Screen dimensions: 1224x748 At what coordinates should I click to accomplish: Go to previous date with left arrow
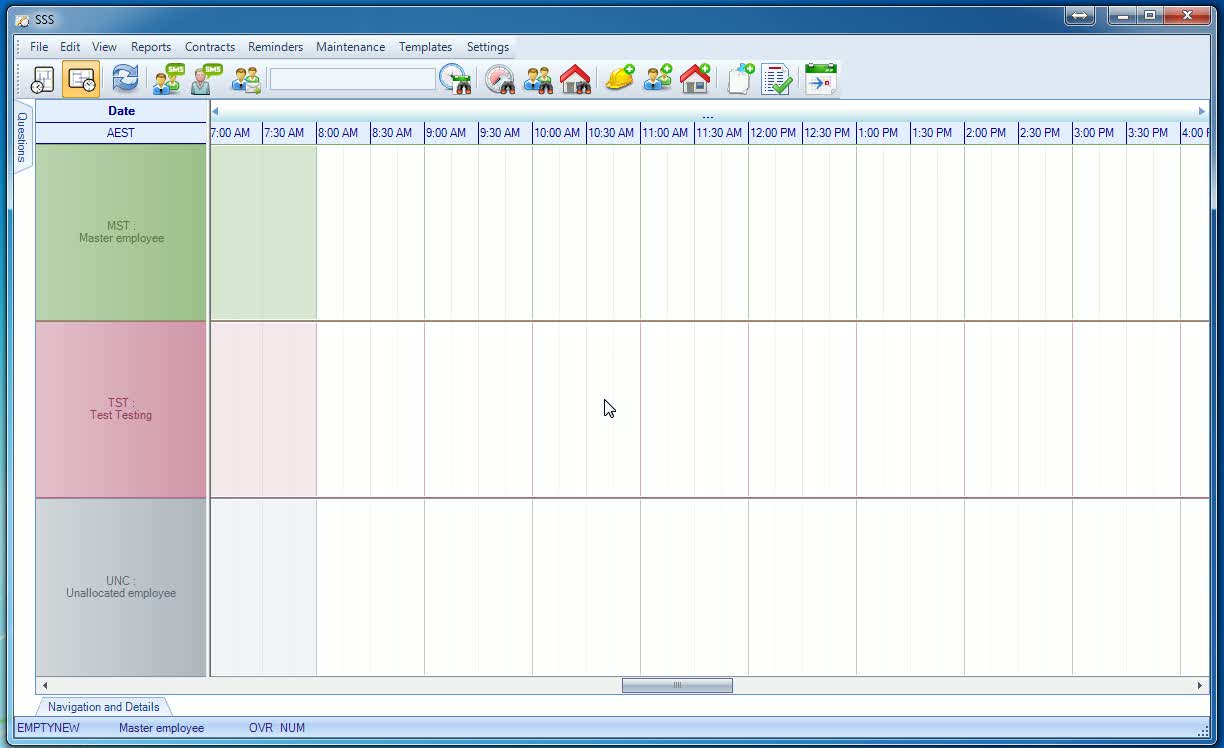pyautogui.click(x=215, y=111)
